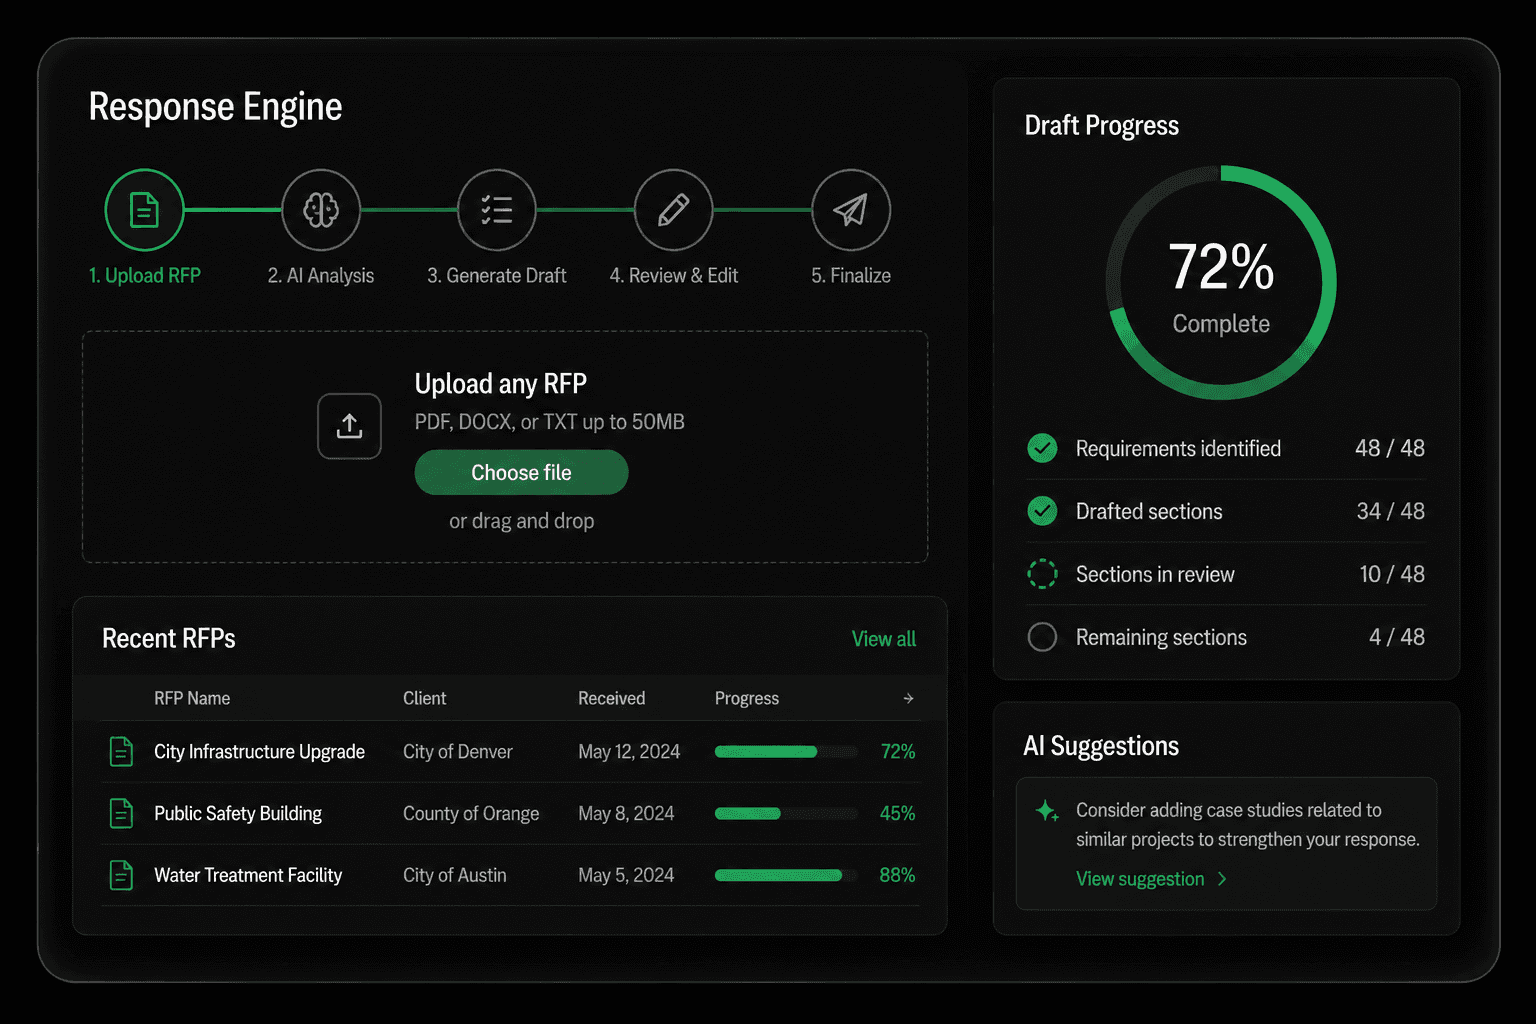This screenshot has height=1024, width=1536.
Task: Click the May 12, 2024 received date
Action: tap(628, 752)
